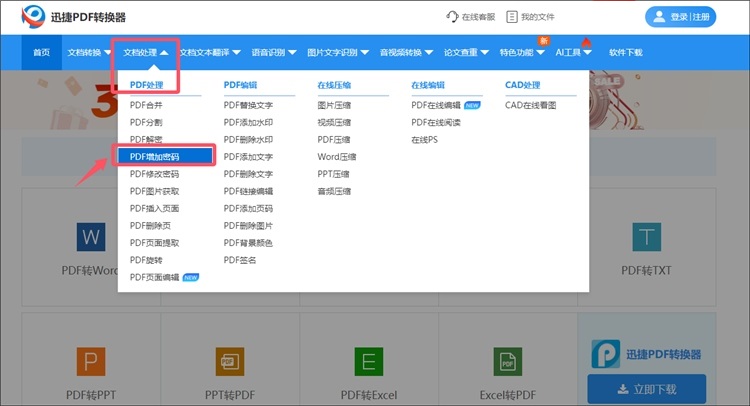The width and height of the screenshot is (750, 406).
Task: Select PDF添加页码 option
Action: tap(248, 208)
